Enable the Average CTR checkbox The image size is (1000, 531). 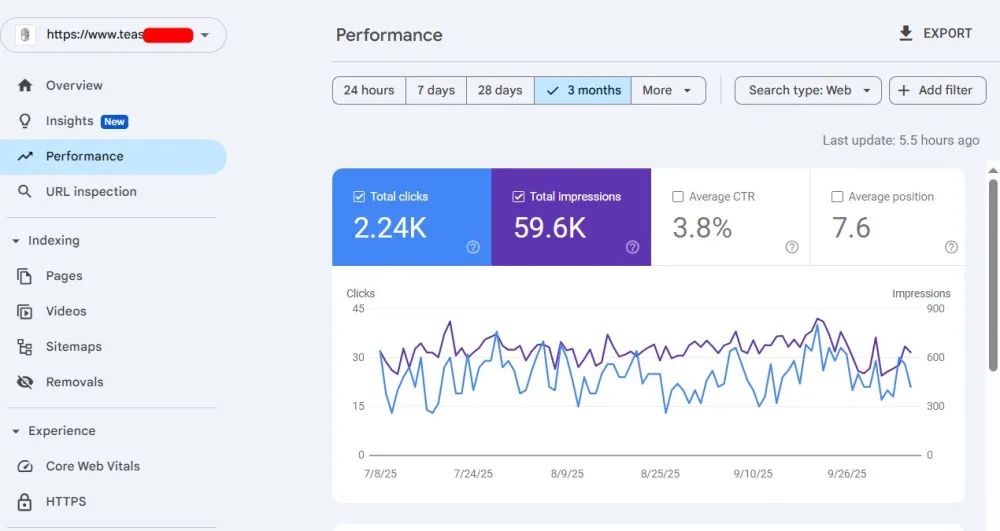[x=678, y=197]
